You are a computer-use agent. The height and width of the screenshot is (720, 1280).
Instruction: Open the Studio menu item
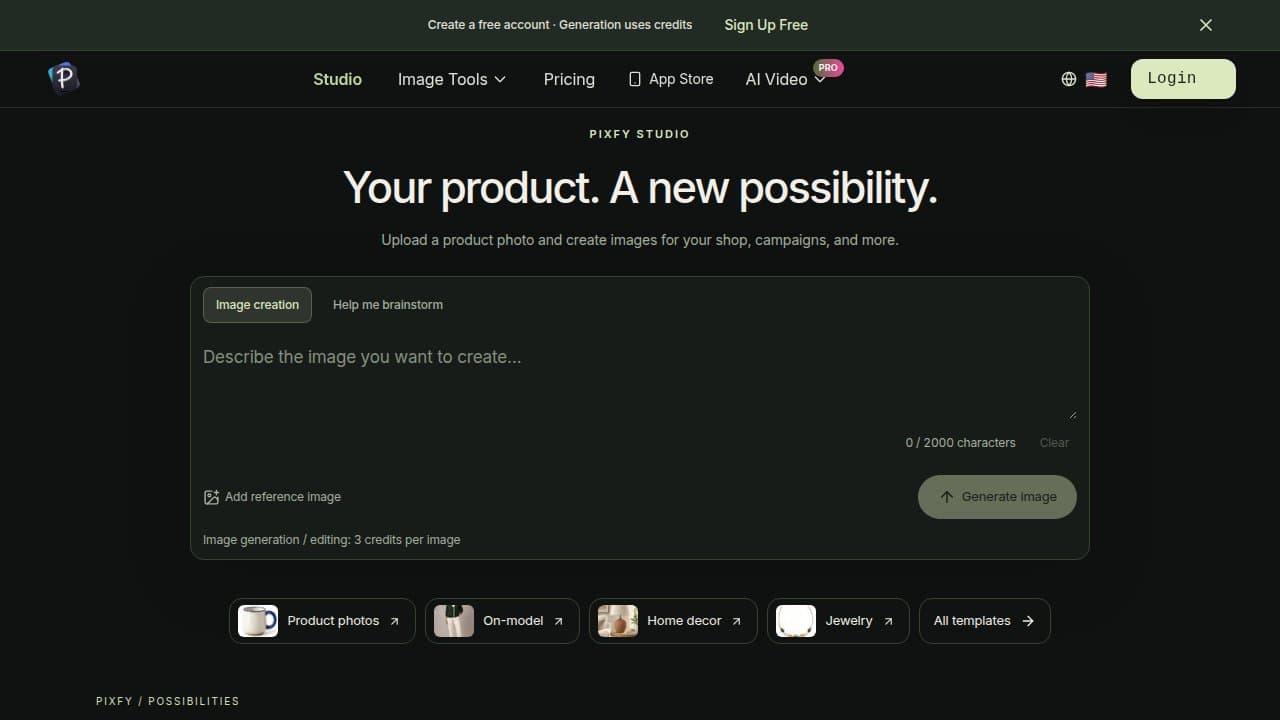coord(337,79)
